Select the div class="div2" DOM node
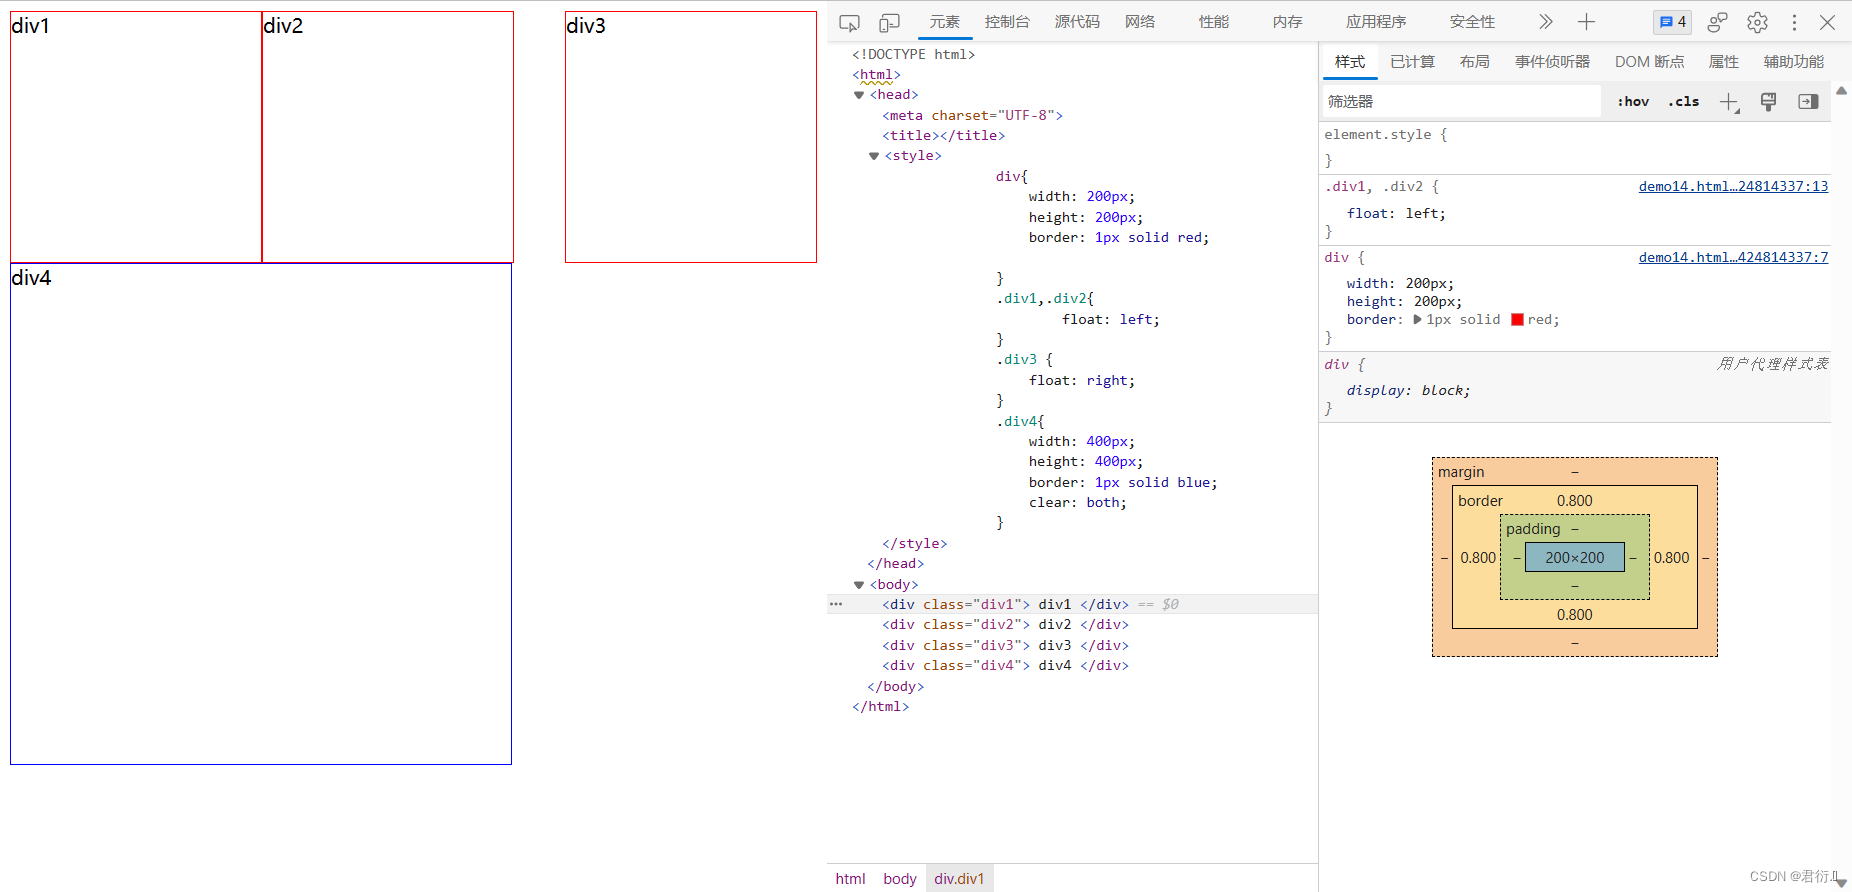 (x=1005, y=625)
